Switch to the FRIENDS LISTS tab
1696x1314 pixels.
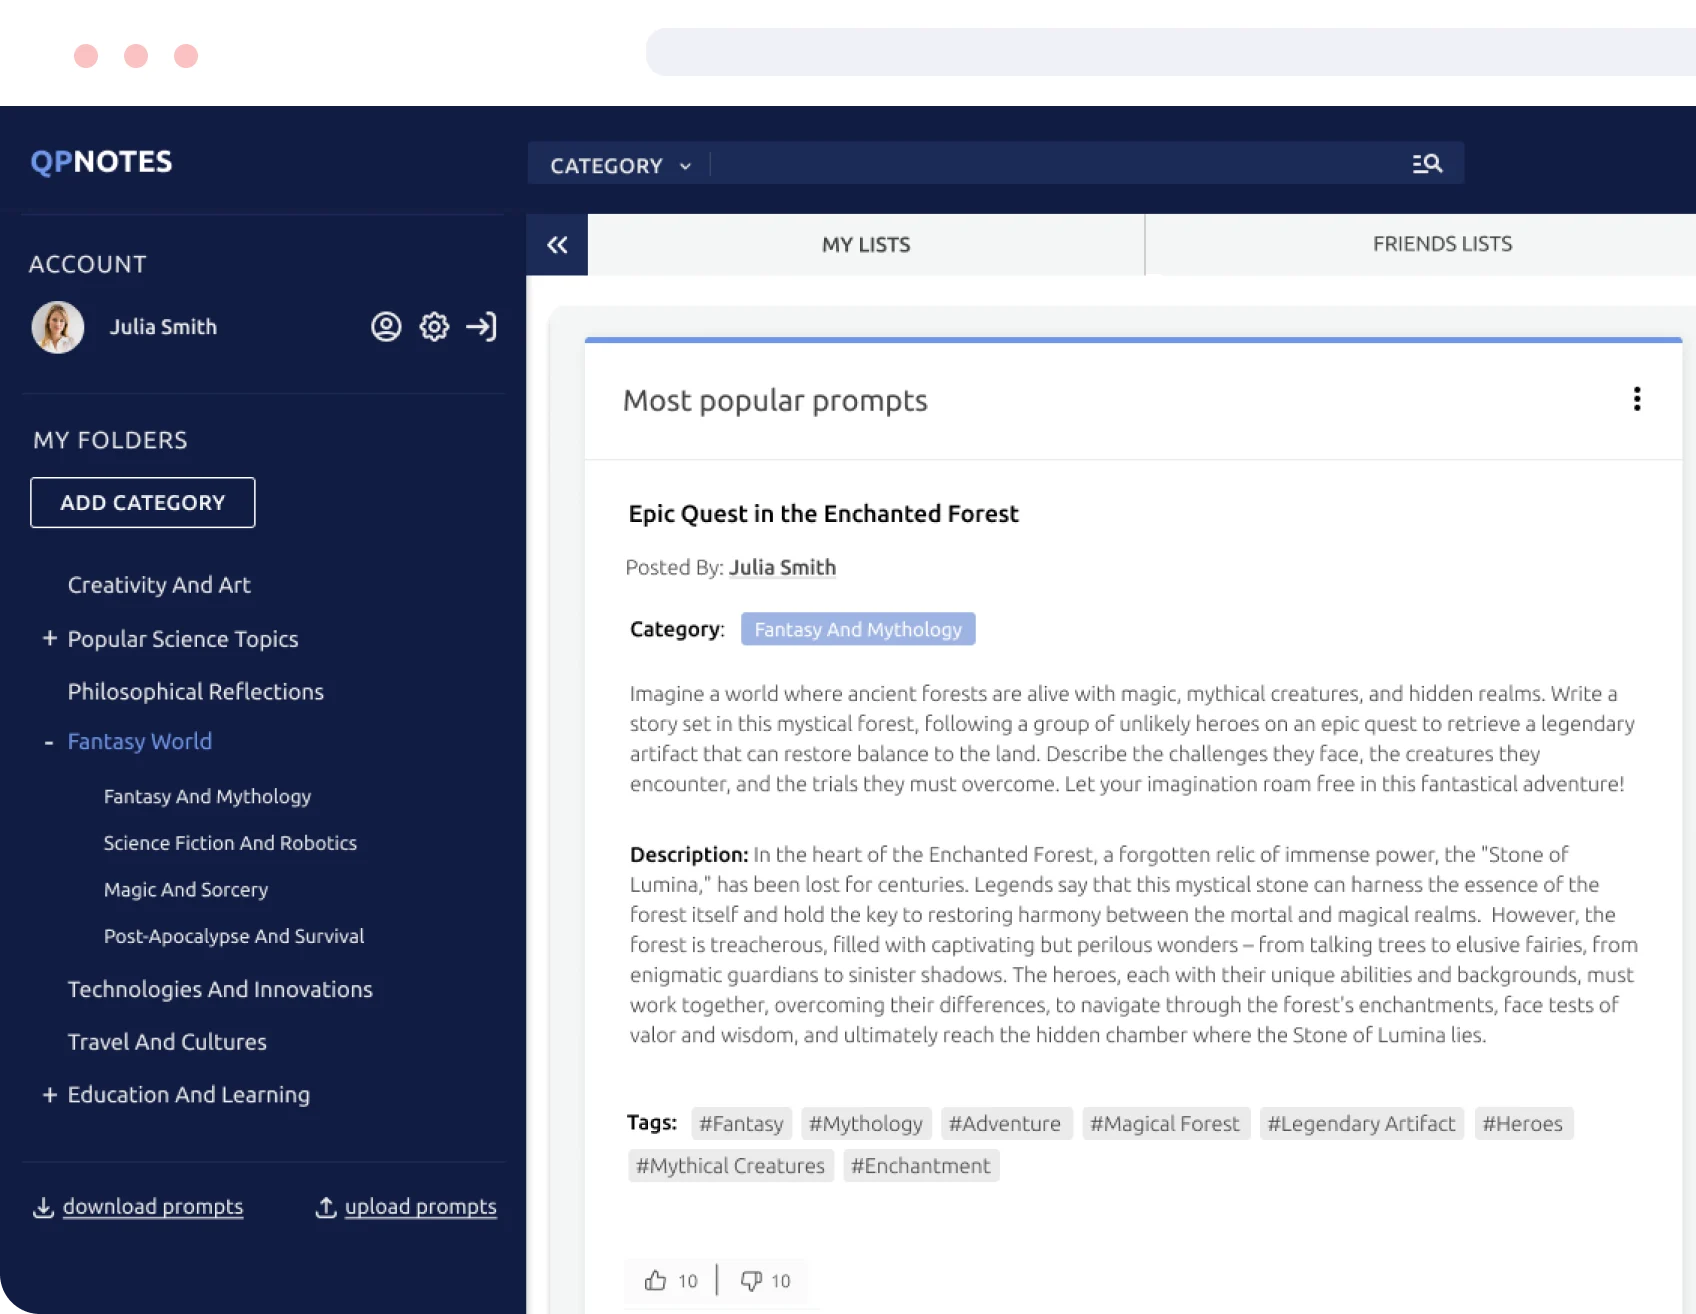pos(1441,245)
